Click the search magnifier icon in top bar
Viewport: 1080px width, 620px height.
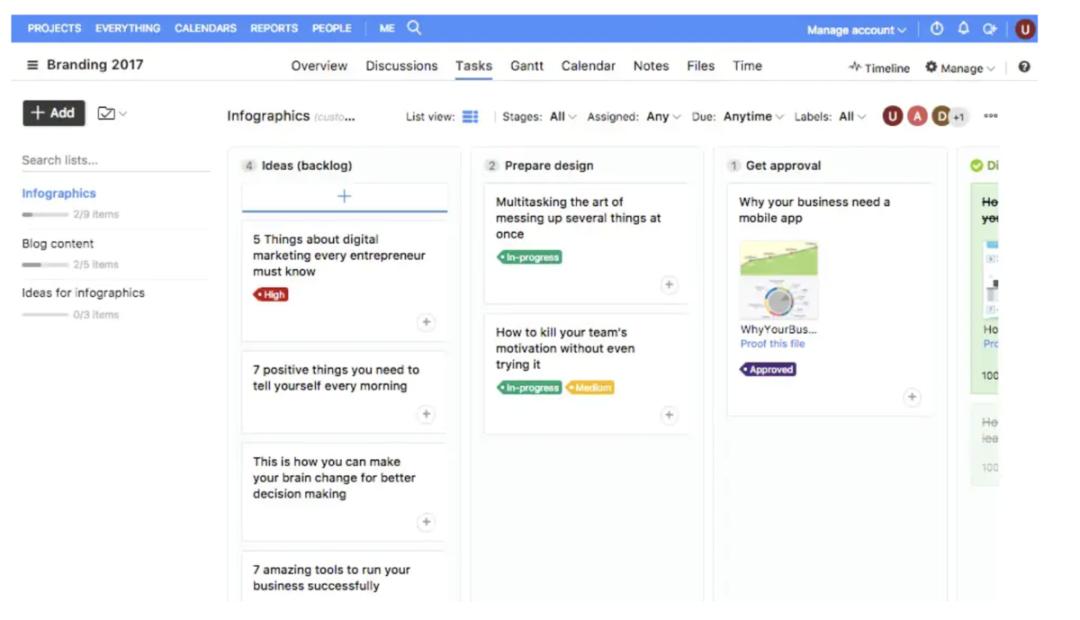[414, 28]
